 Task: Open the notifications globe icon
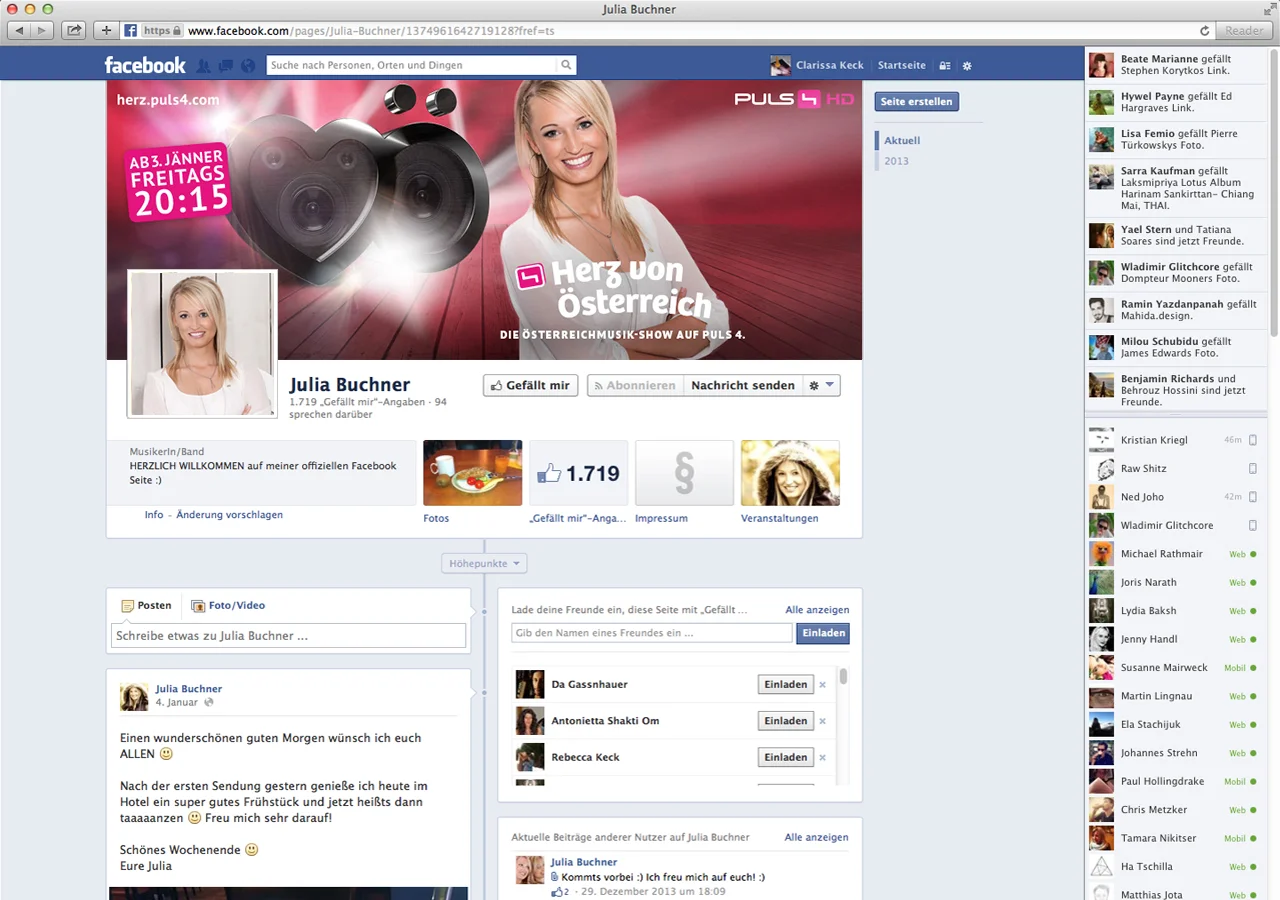tap(248, 66)
